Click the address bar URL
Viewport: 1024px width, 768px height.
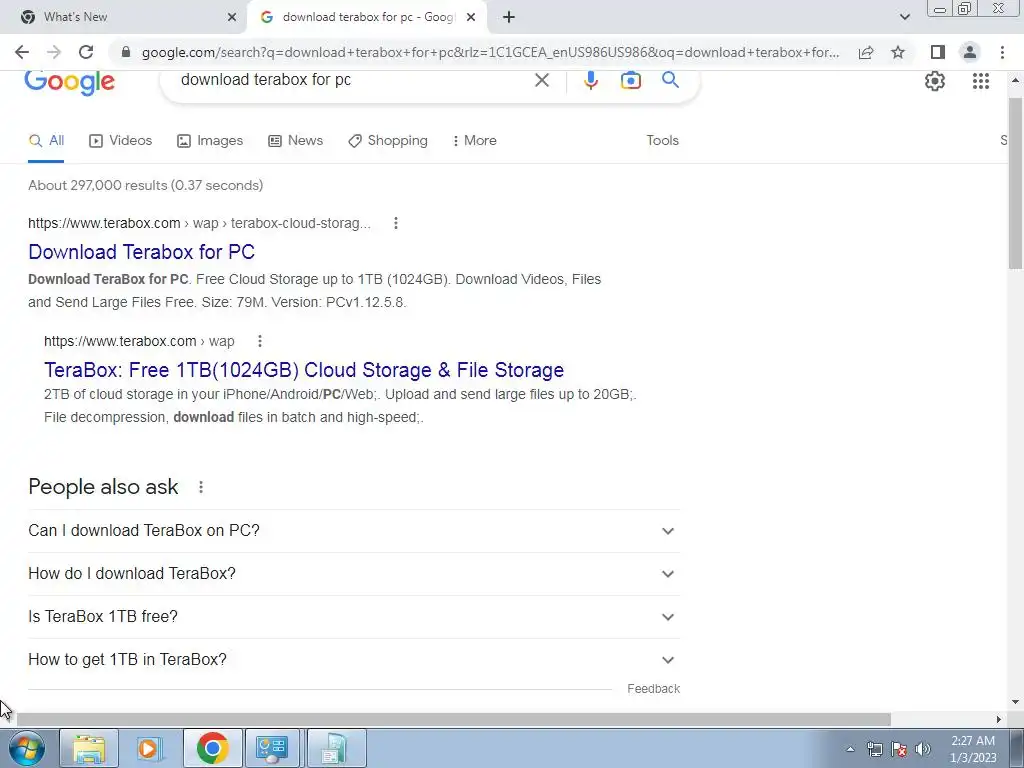(490, 52)
